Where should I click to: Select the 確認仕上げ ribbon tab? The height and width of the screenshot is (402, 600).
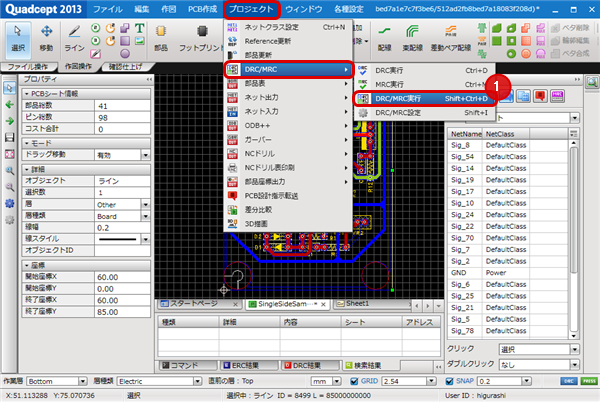click(x=125, y=67)
